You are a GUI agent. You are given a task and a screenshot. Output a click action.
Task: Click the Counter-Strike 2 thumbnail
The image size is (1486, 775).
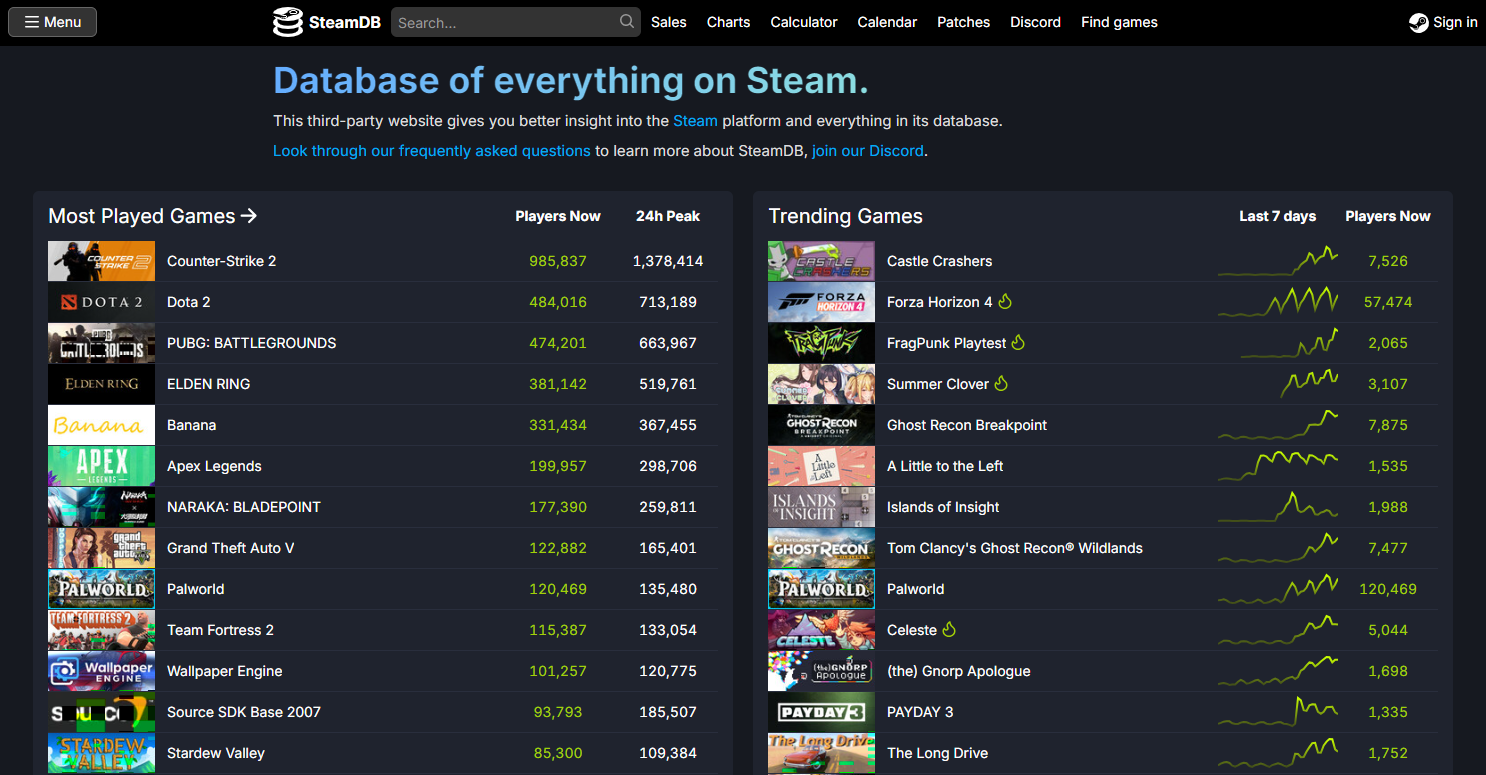pyautogui.click(x=101, y=260)
